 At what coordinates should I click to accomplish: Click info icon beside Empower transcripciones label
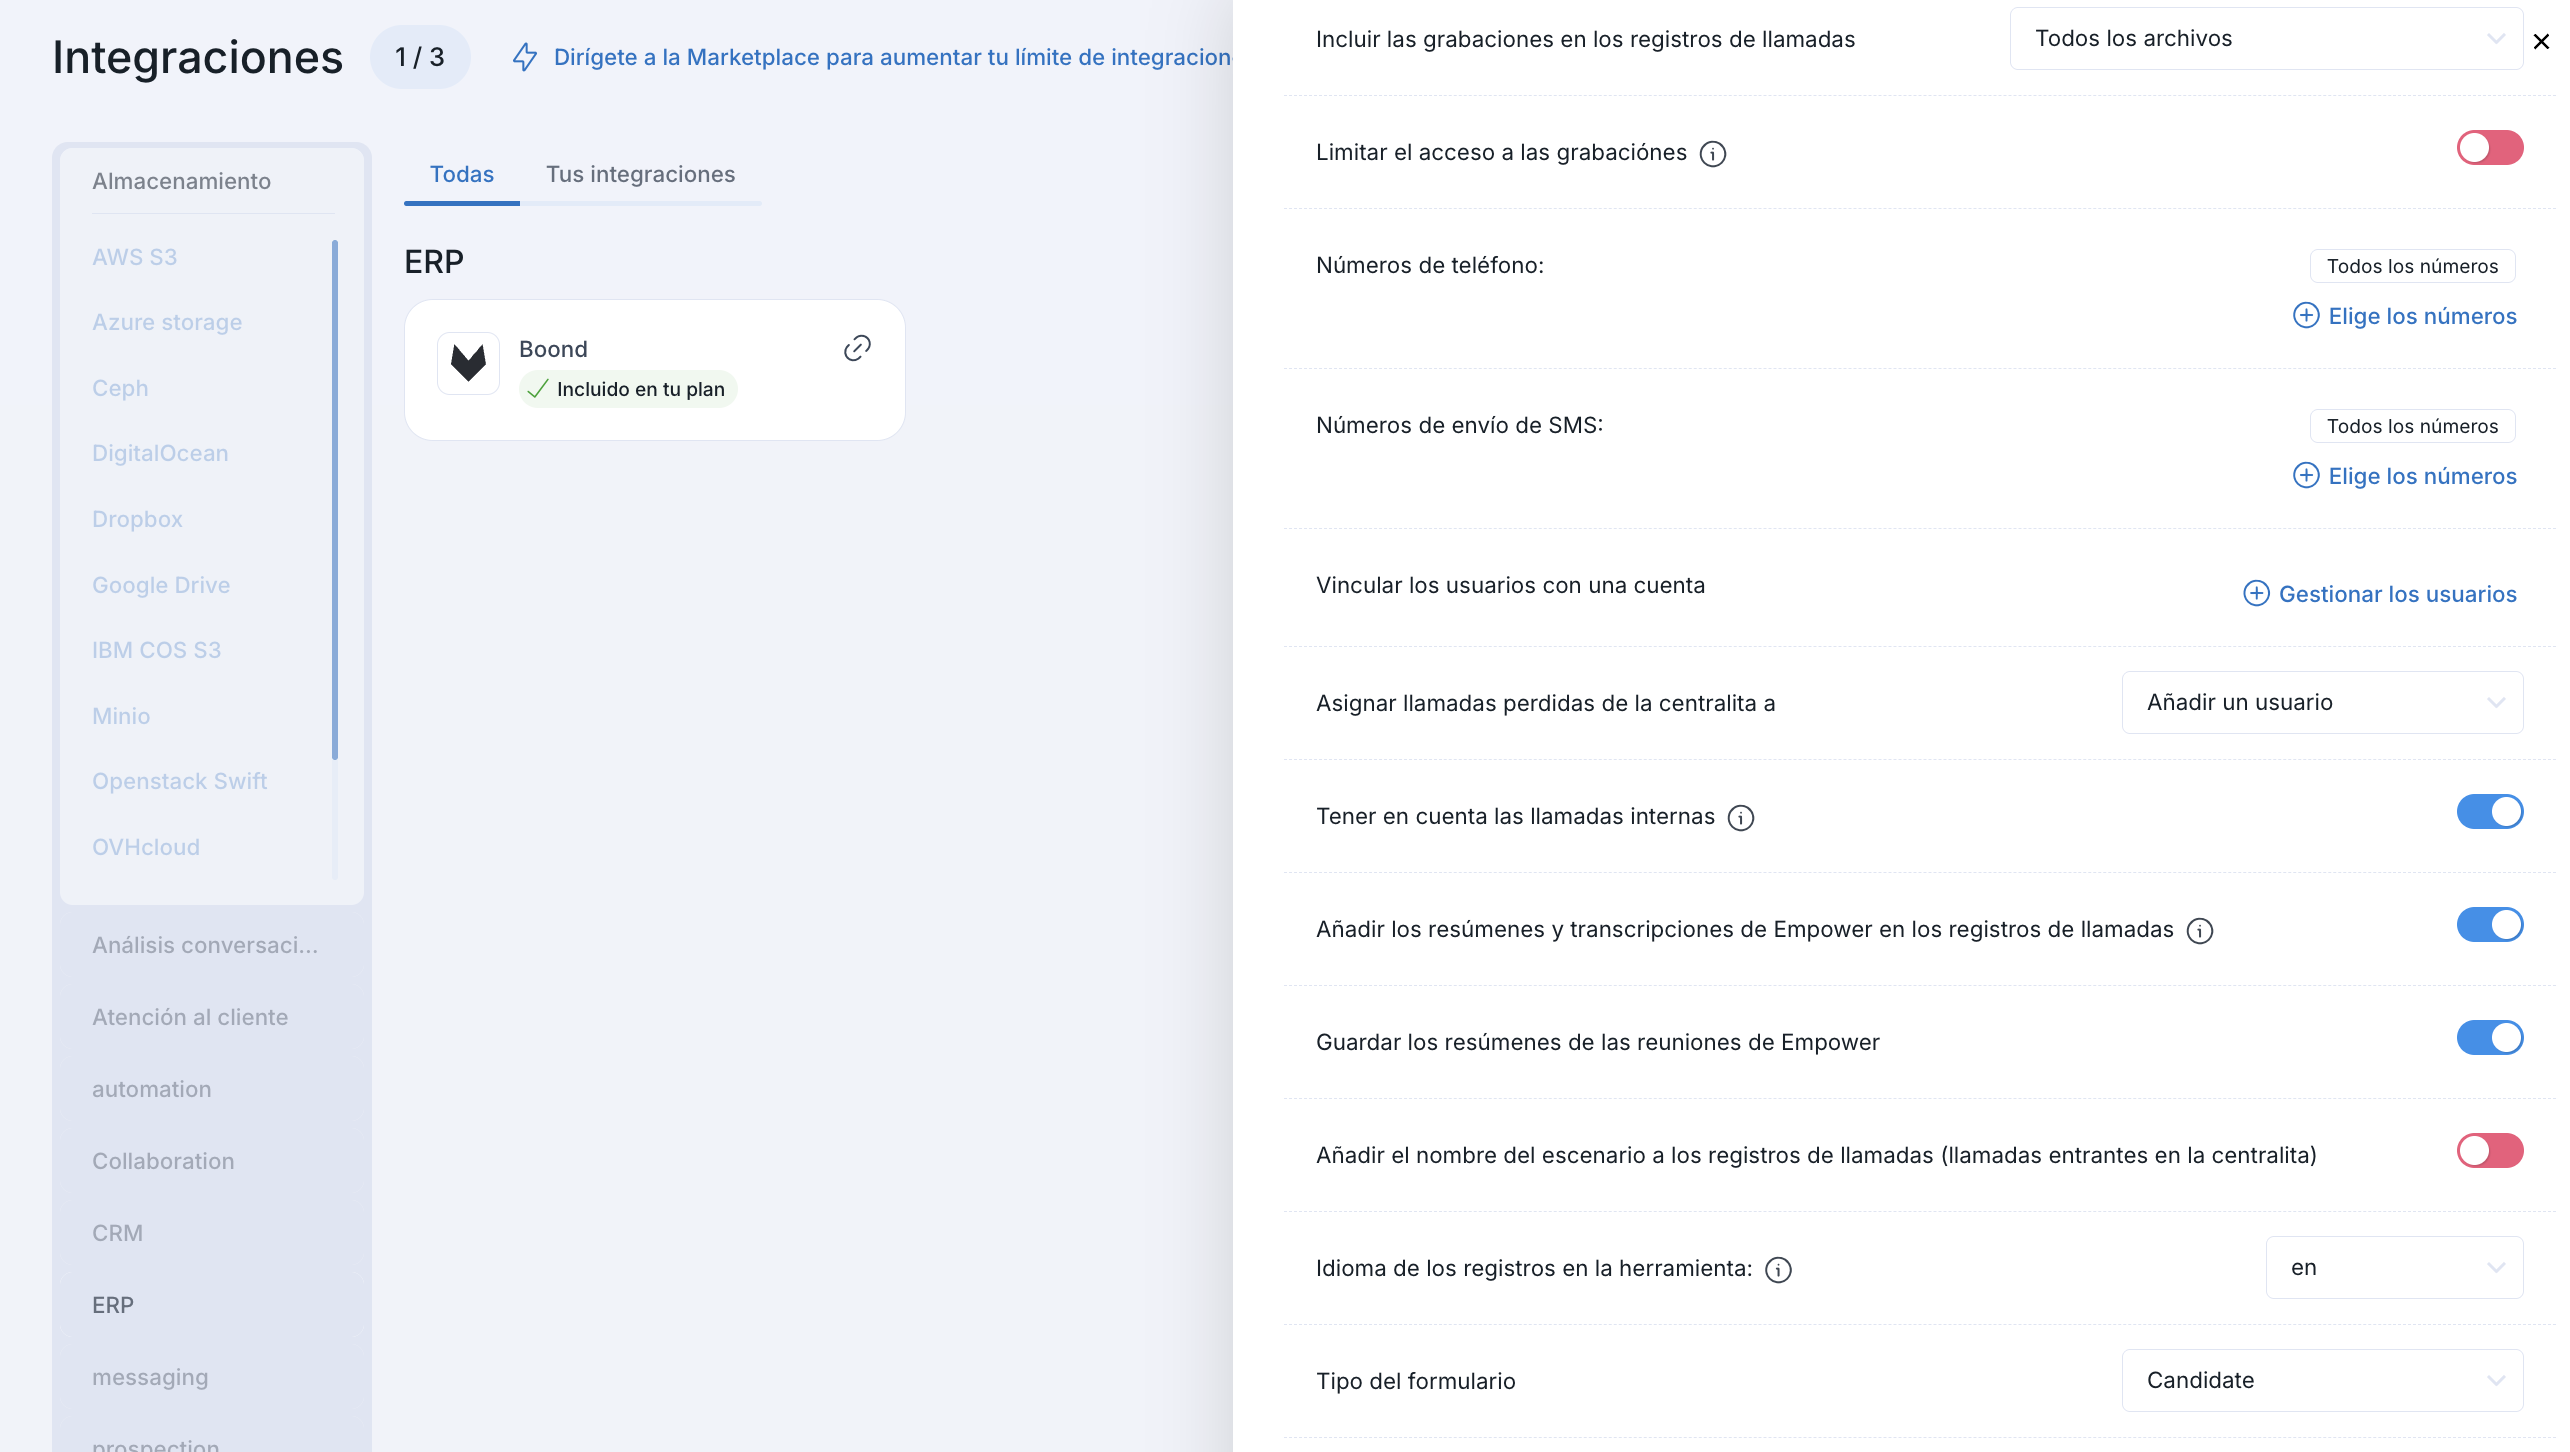(2200, 931)
